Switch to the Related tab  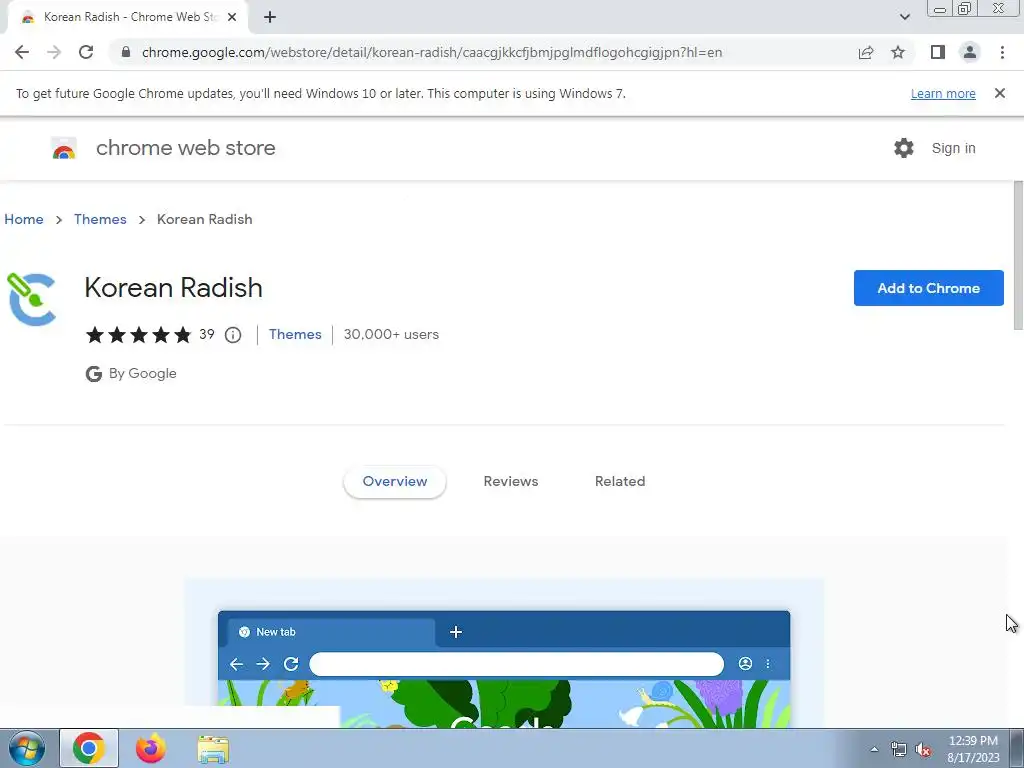[x=620, y=481]
